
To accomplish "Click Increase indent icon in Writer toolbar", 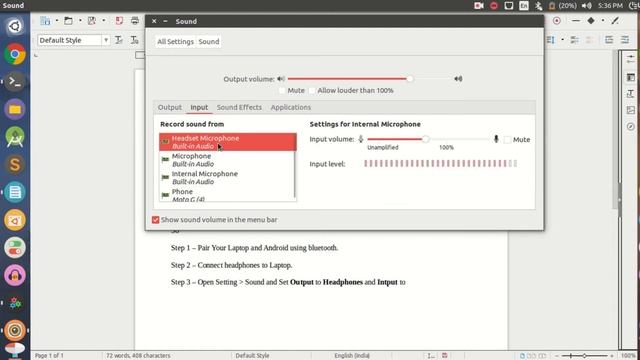I will (609, 40).
